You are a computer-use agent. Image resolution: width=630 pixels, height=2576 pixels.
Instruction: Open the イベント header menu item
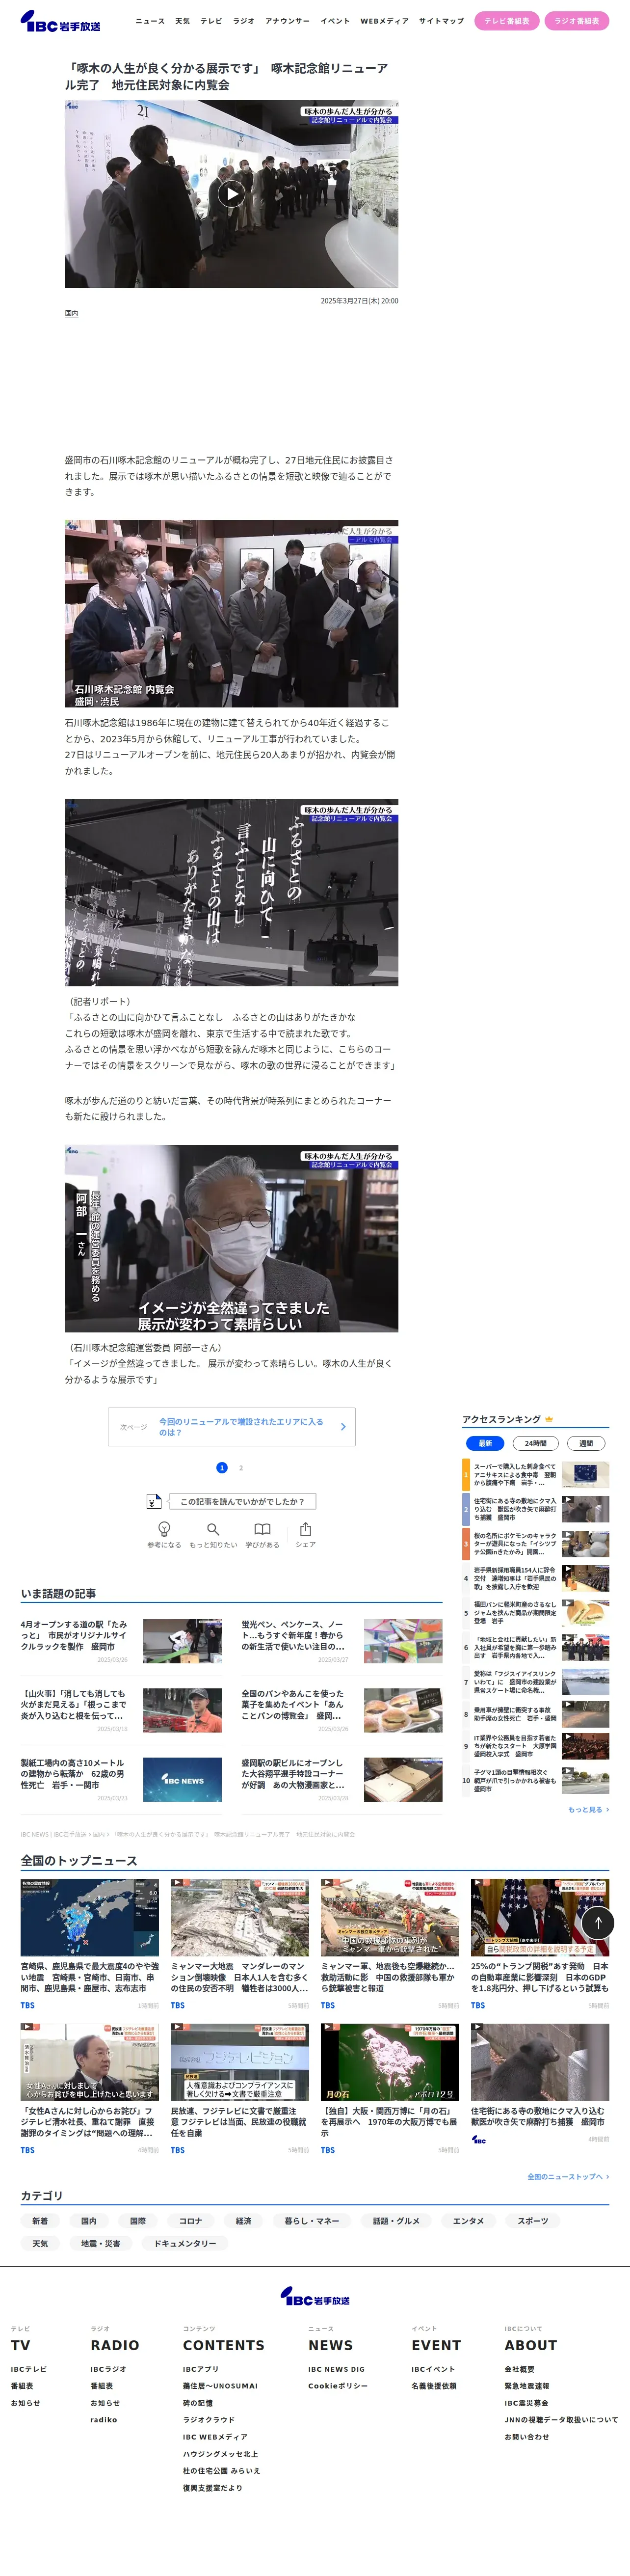[335, 21]
